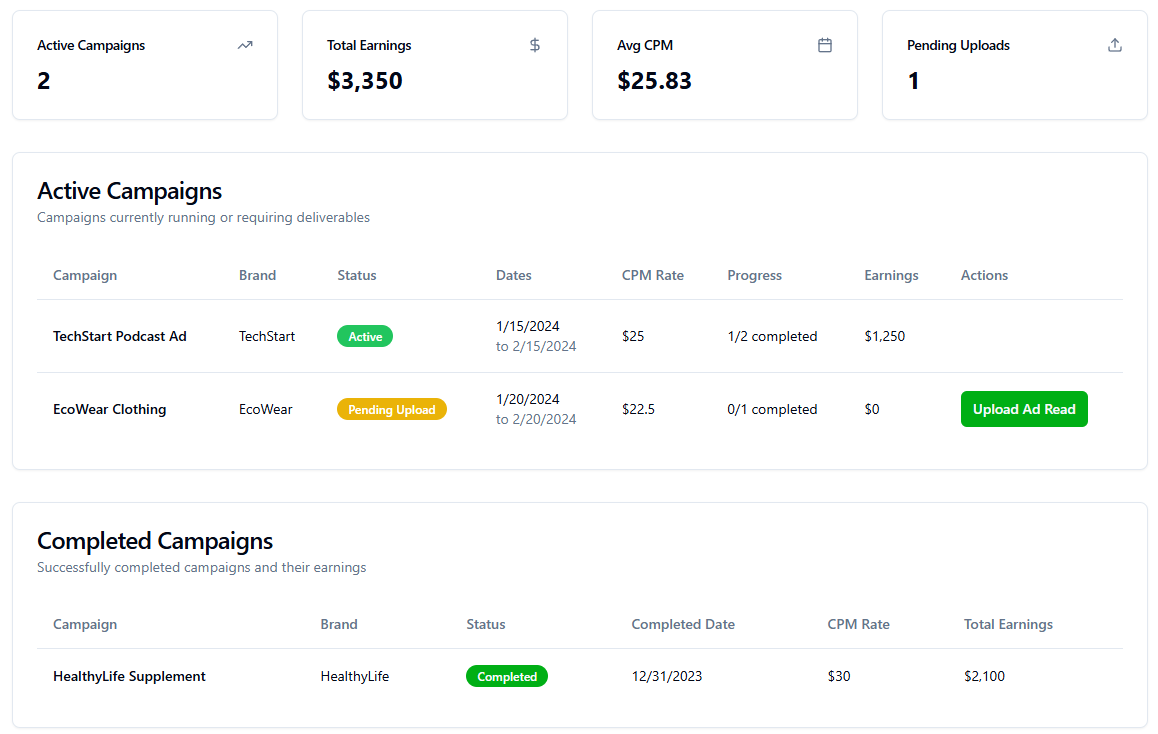1158x734 pixels.
Task: Click the Completed badge for HealthyLife Supplement
Action: (x=507, y=676)
